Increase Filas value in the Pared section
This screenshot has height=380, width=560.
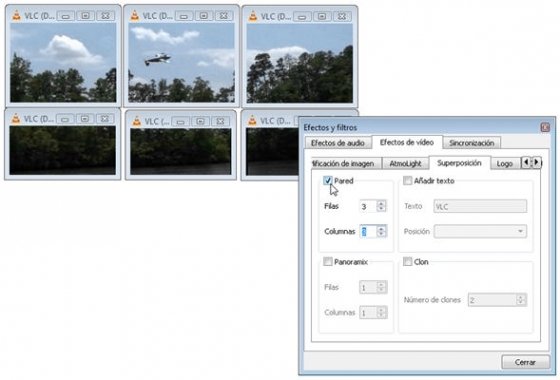(381, 203)
